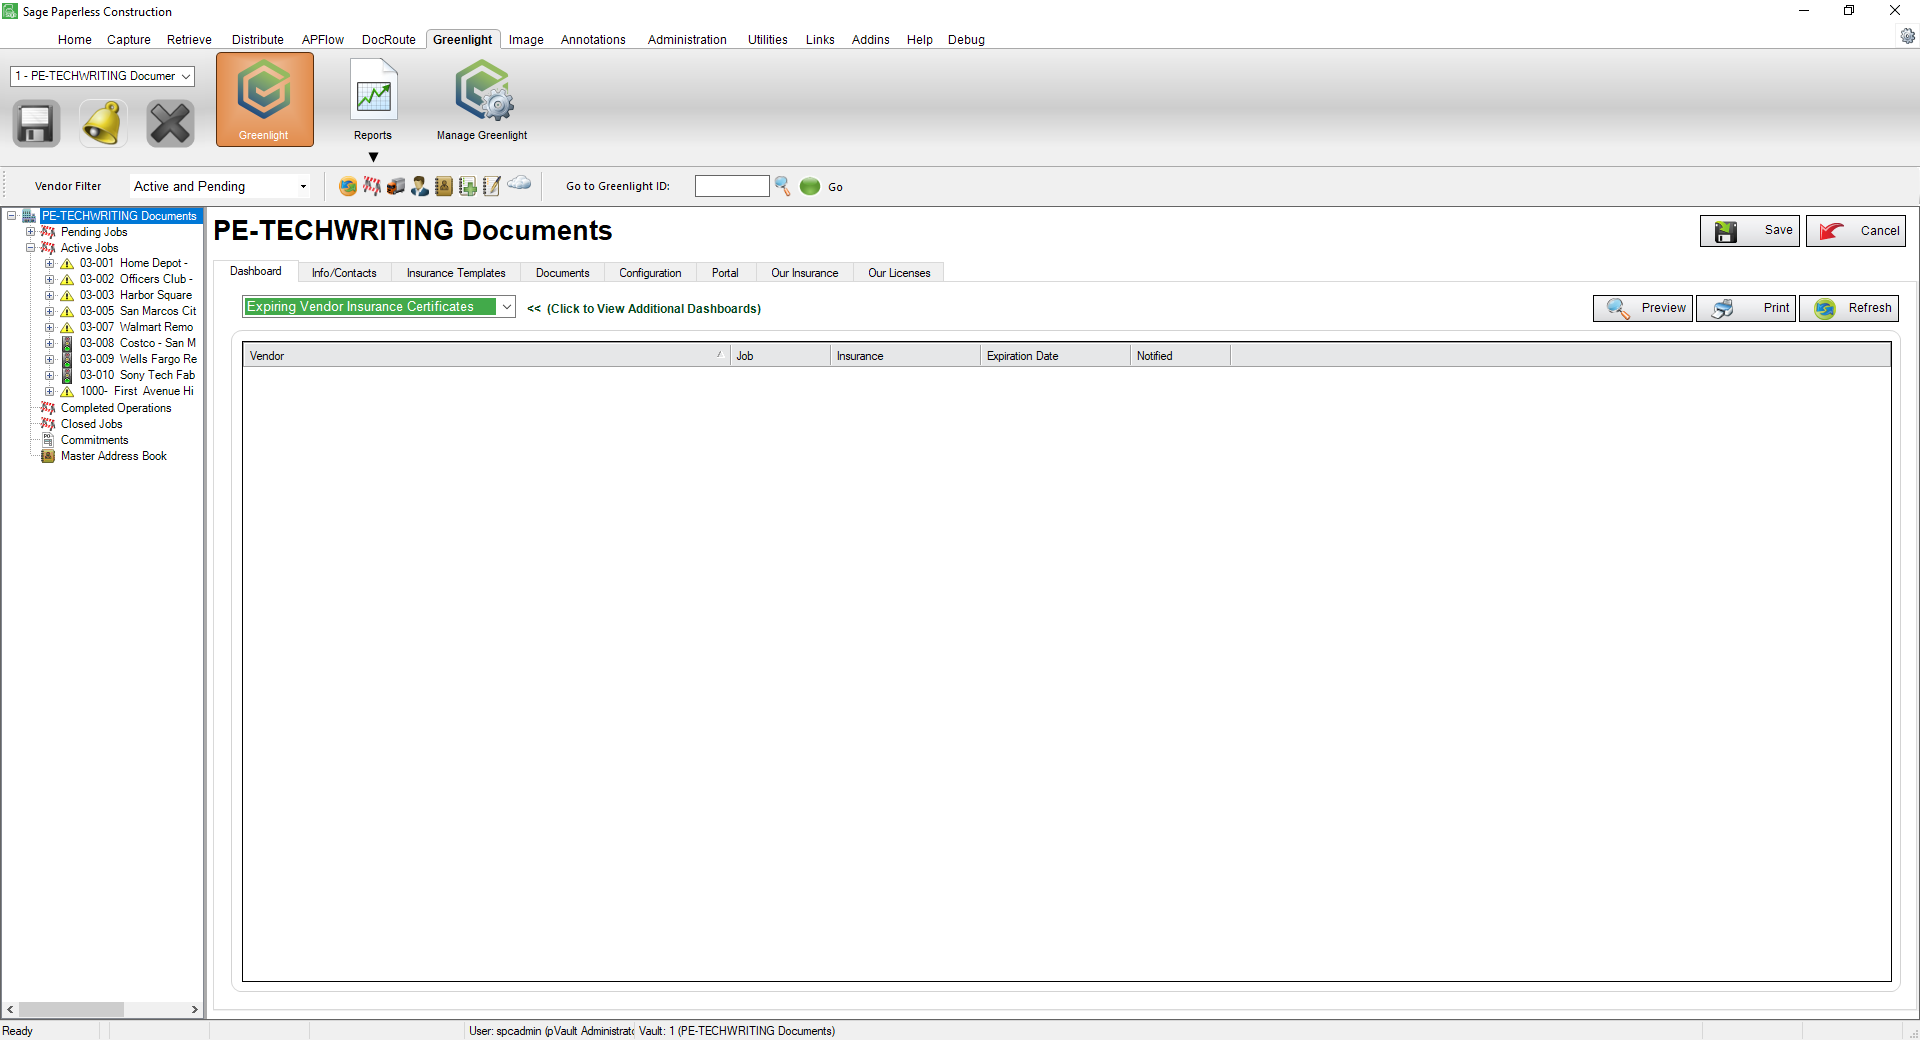Expand the 03-005 San Marcos node
The image size is (1920, 1040).
49,312
